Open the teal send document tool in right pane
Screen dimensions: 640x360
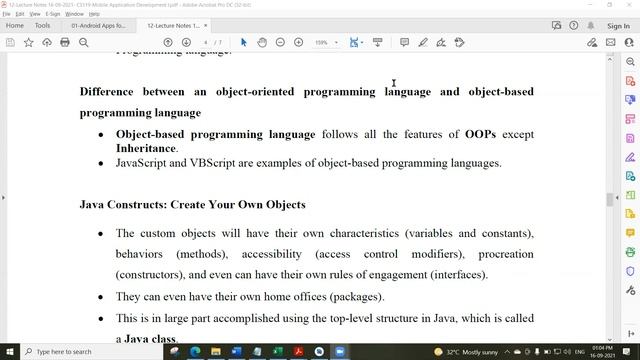point(630,176)
